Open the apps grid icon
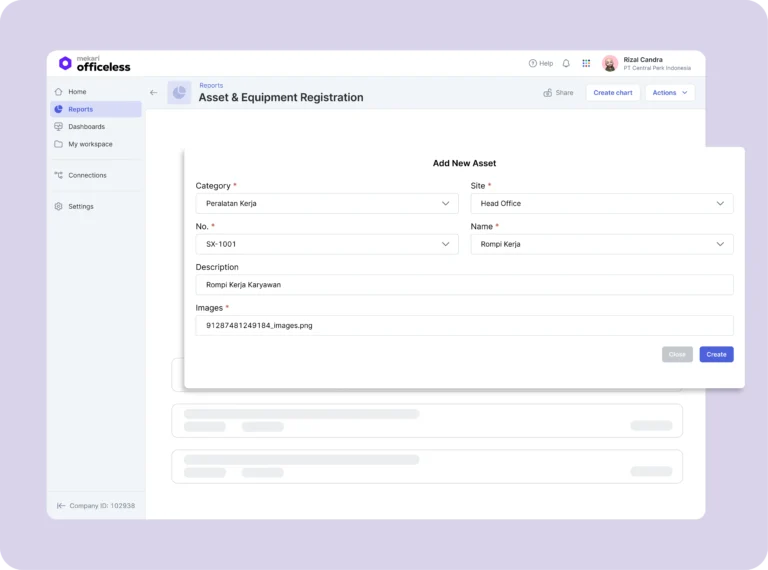Viewport: 768px width, 570px height. click(x=586, y=63)
